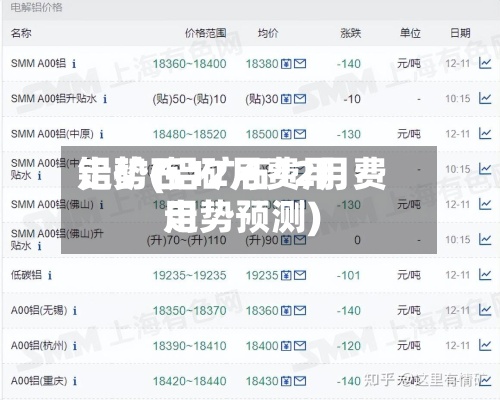The image size is (500, 400).
Task: Click the price range 18420~18440
Action: tap(189, 381)
